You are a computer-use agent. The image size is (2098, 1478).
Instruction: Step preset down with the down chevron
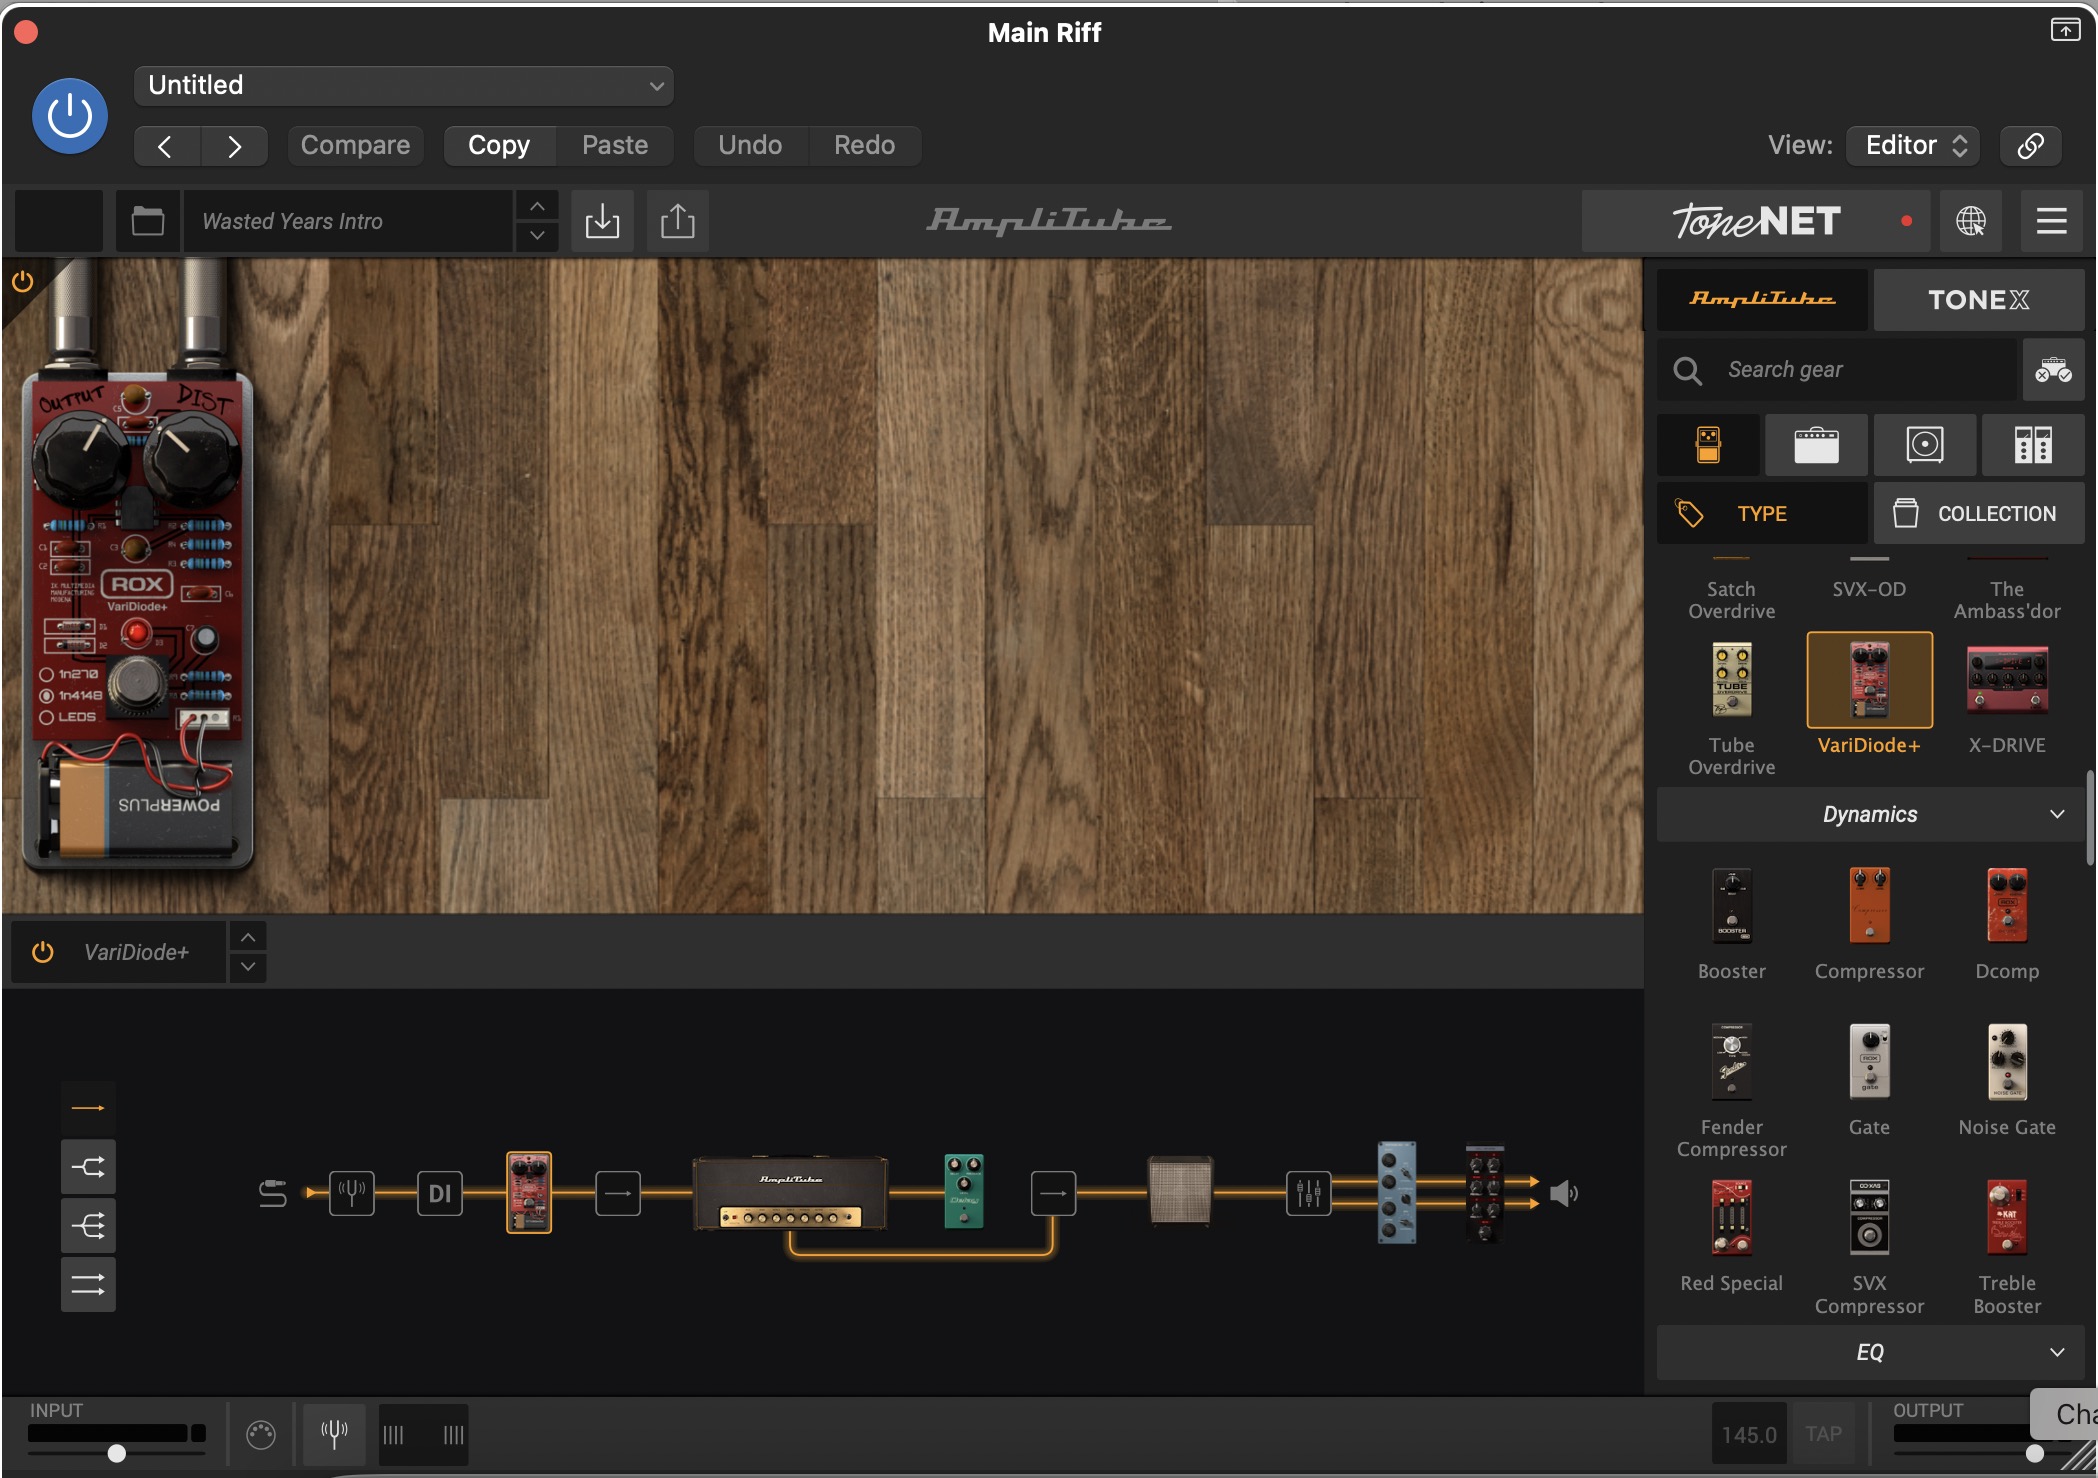click(537, 236)
